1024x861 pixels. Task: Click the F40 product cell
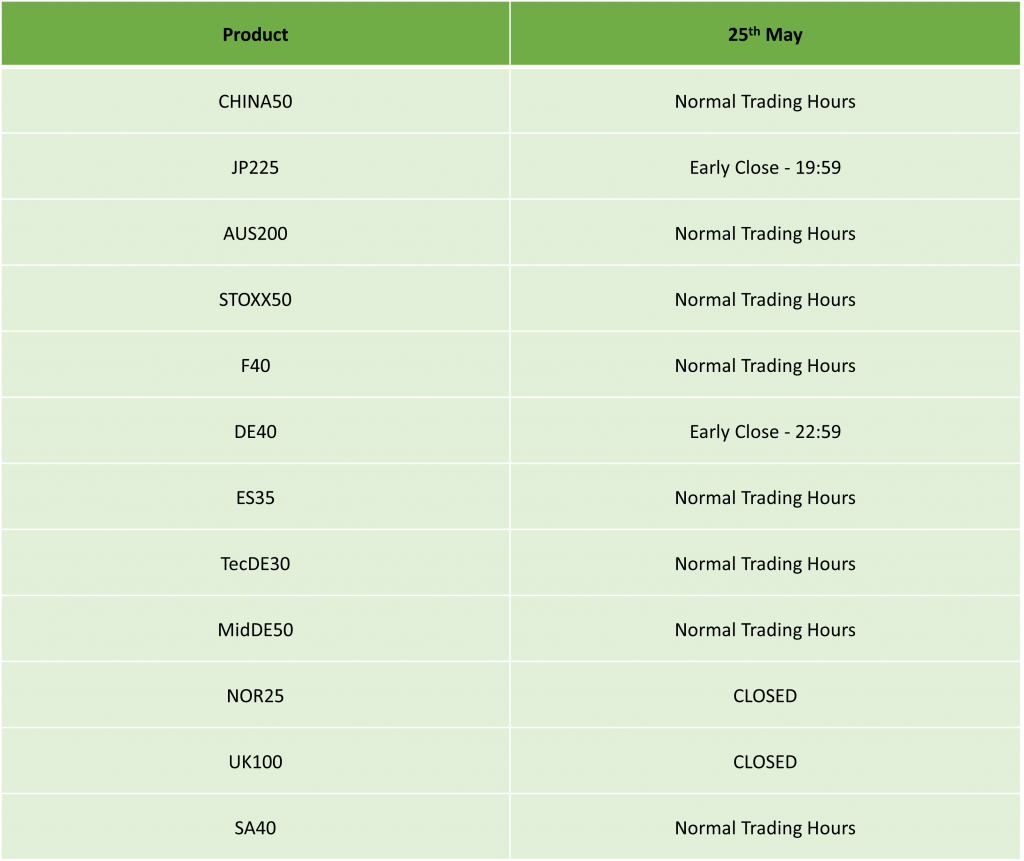click(x=255, y=365)
